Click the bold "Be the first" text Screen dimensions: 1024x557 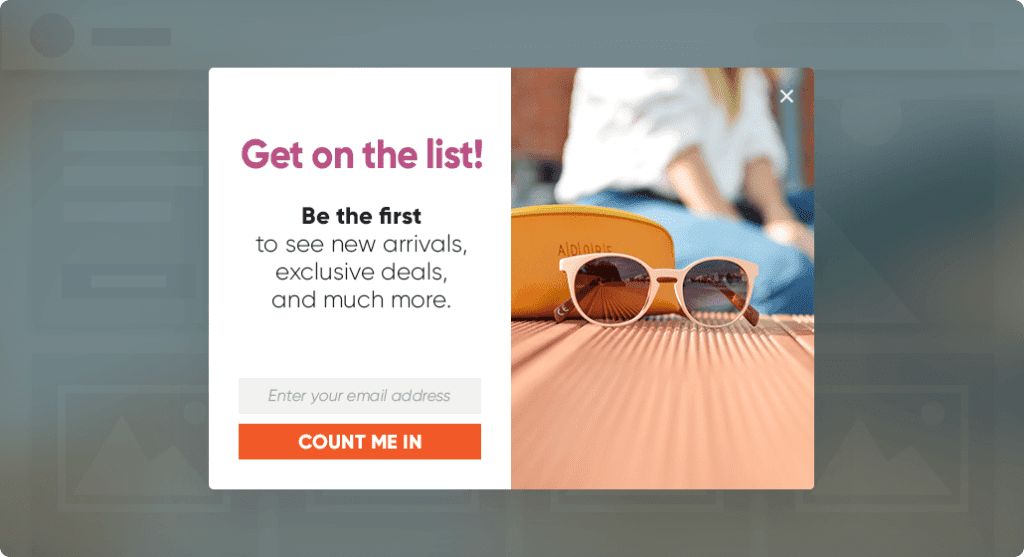(361, 215)
